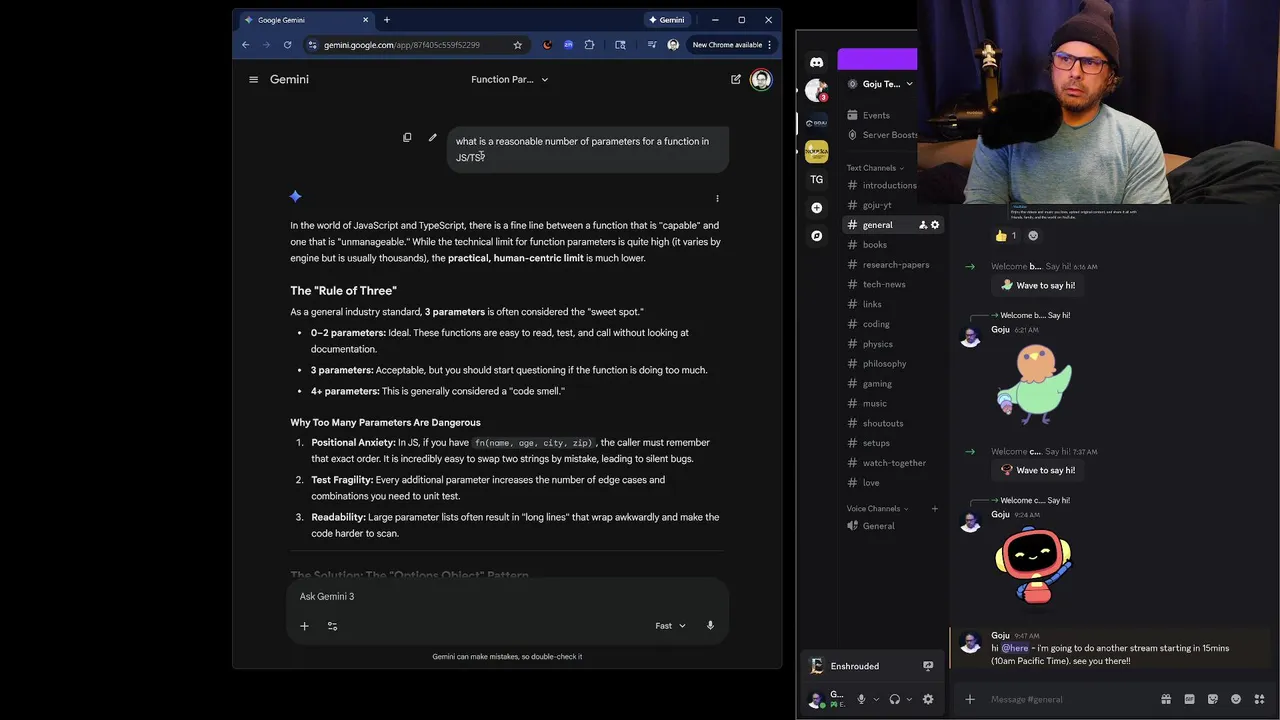Join the General voice channel
The height and width of the screenshot is (720, 1280).
point(879,526)
